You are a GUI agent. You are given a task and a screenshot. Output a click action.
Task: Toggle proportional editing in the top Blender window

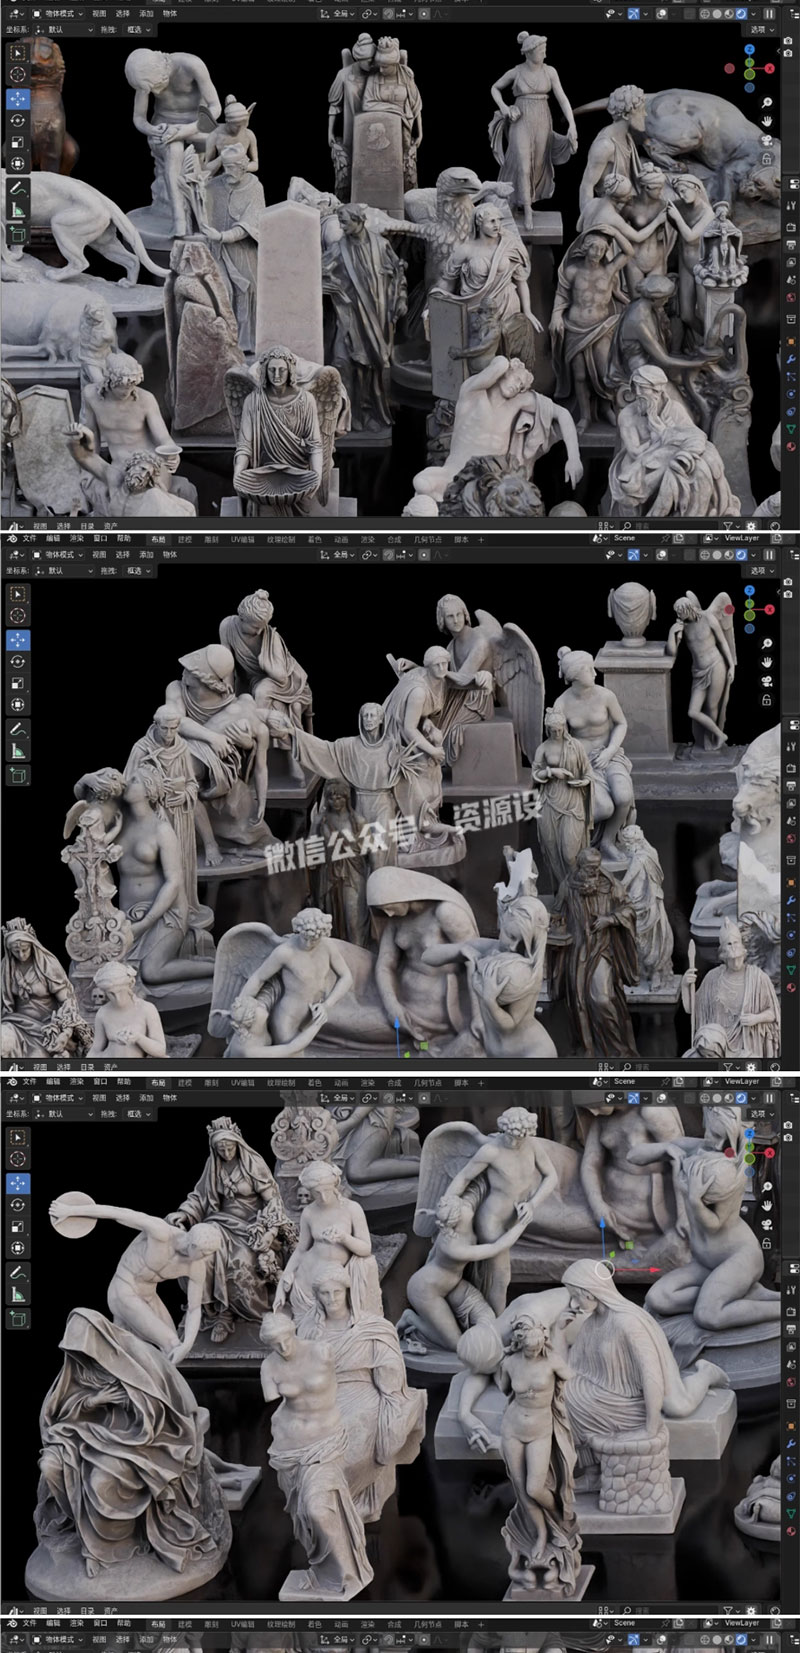[x=425, y=14]
